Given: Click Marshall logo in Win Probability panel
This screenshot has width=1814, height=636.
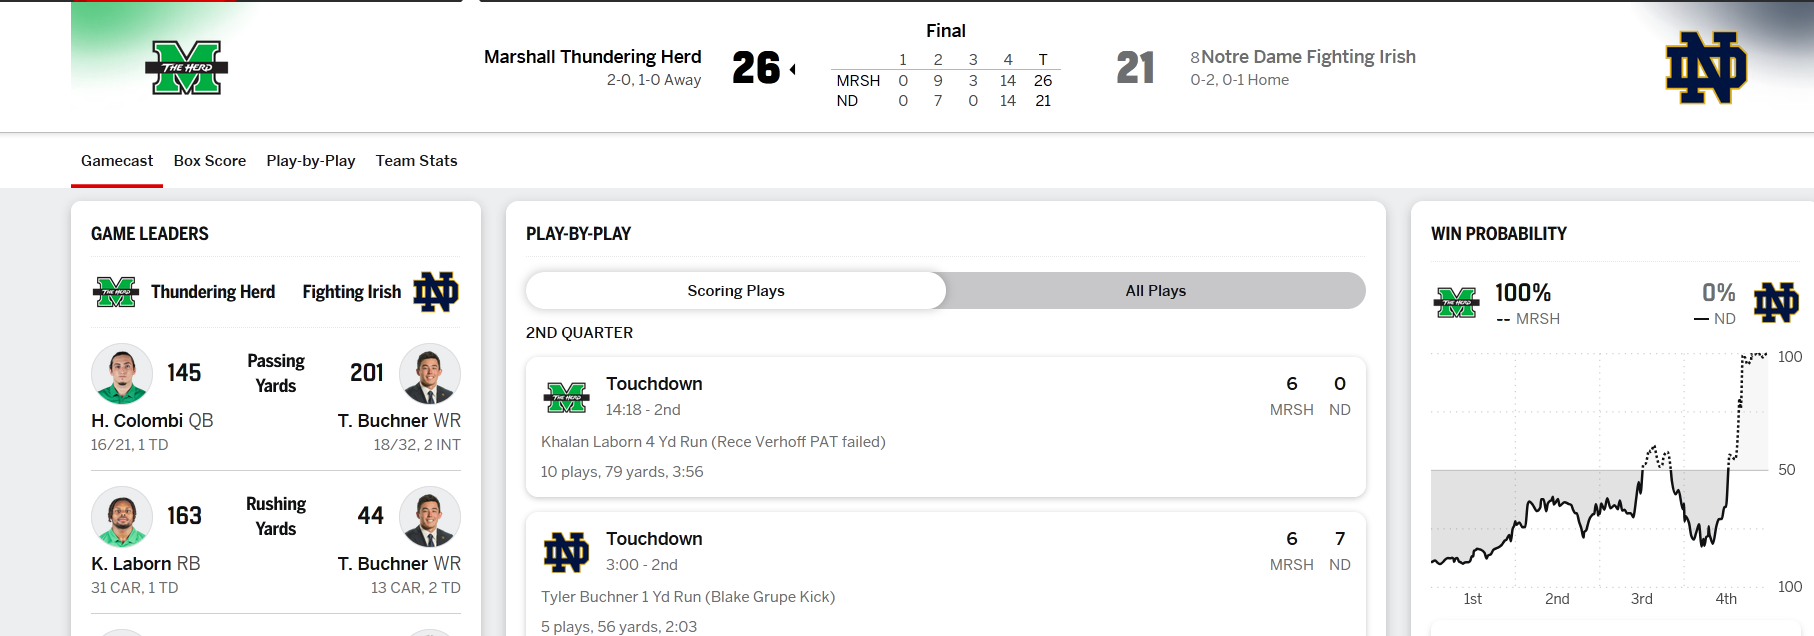Looking at the screenshot, I should tap(1456, 303).
